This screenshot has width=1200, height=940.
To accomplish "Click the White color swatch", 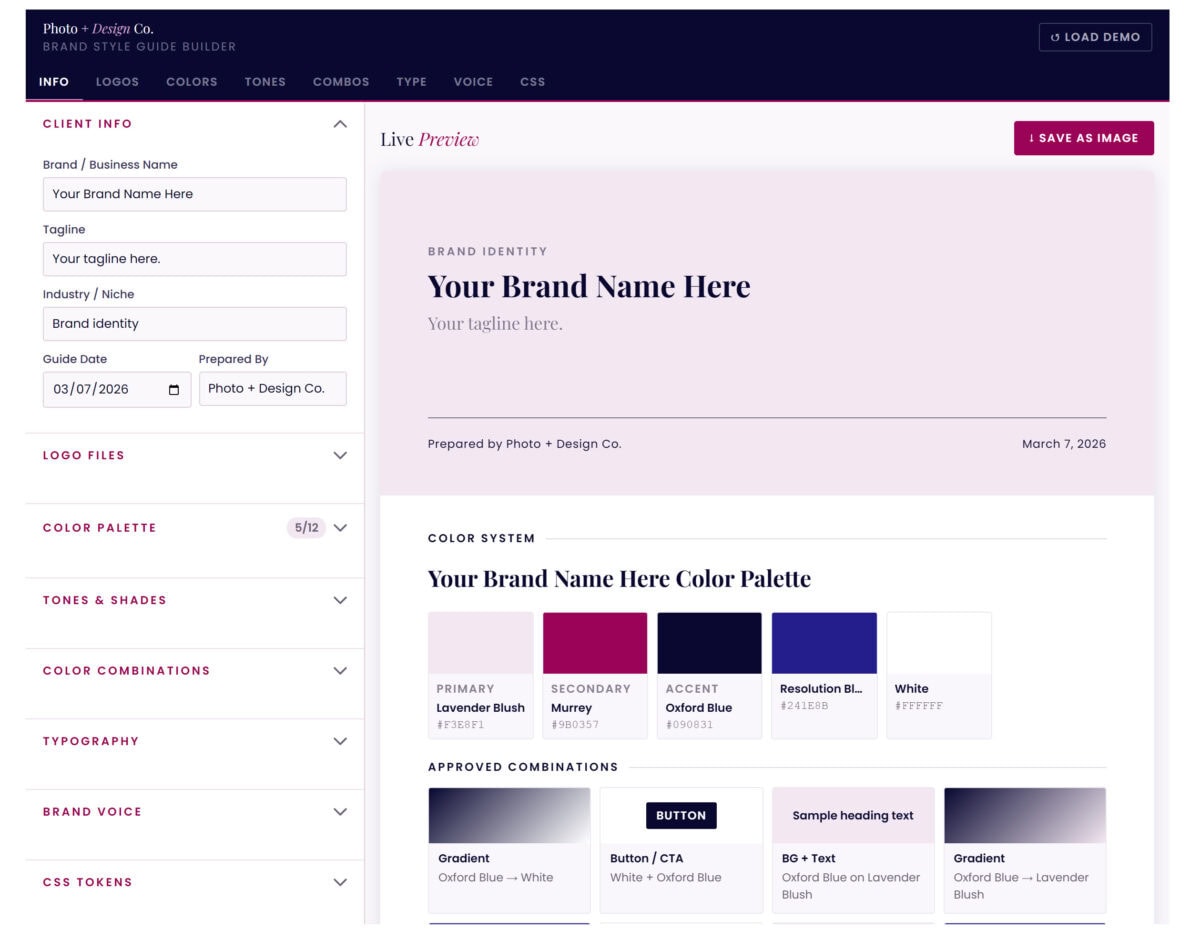I will pos(938,641).
